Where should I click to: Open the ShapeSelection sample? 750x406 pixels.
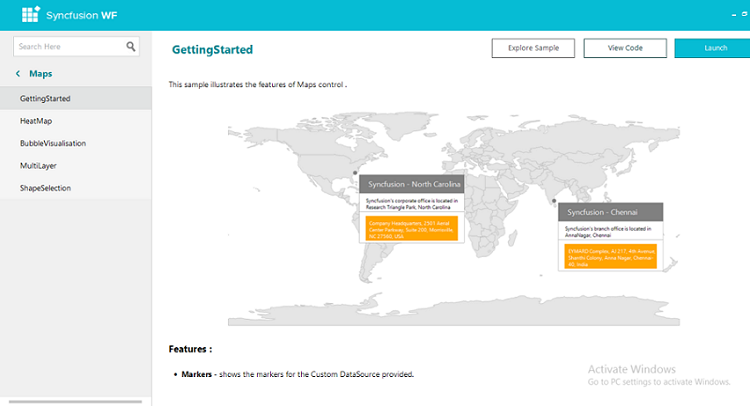coord(76,188)
